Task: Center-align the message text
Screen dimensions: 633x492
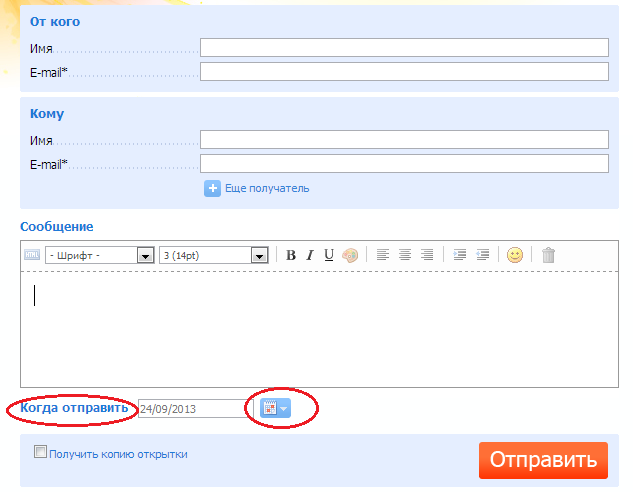Action: tap(405, 255)
